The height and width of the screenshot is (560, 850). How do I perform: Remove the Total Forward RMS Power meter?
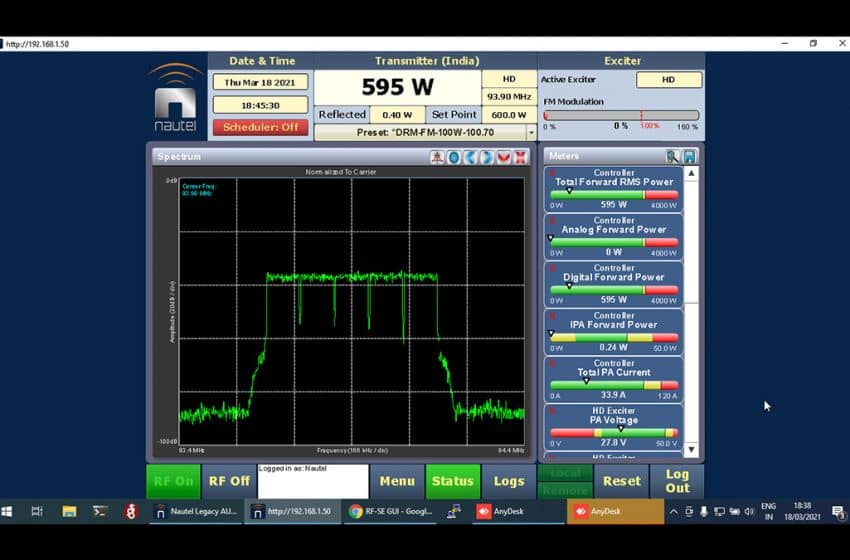click(552, 173)
